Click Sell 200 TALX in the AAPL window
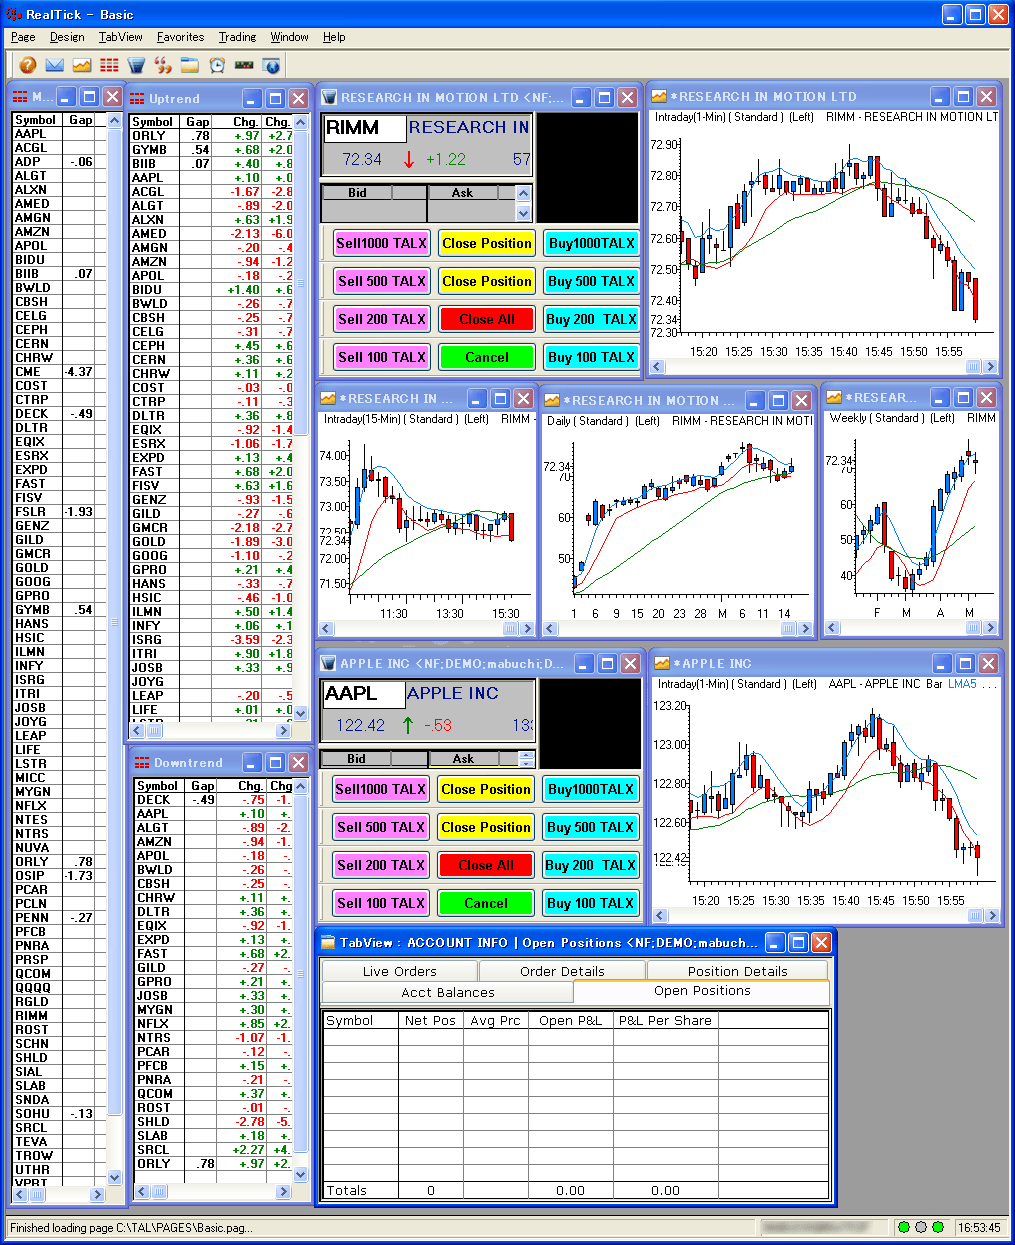 tap(381, 865)
